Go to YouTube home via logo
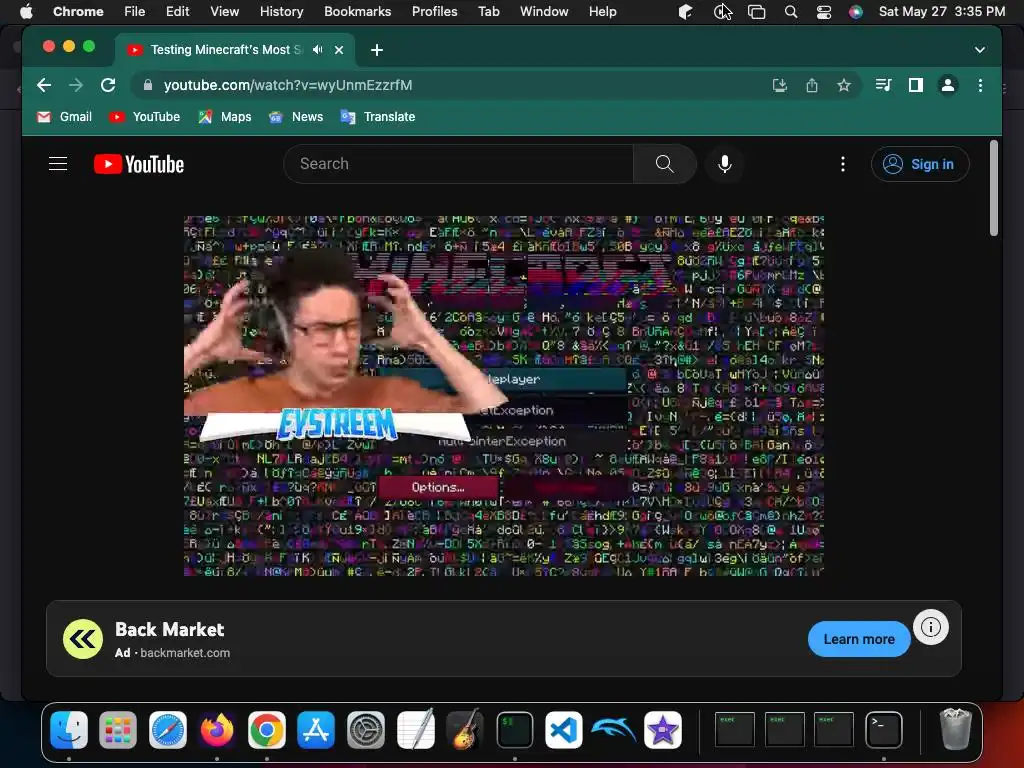This screenshot has width=1024, height=768. [x=138, y=164]
